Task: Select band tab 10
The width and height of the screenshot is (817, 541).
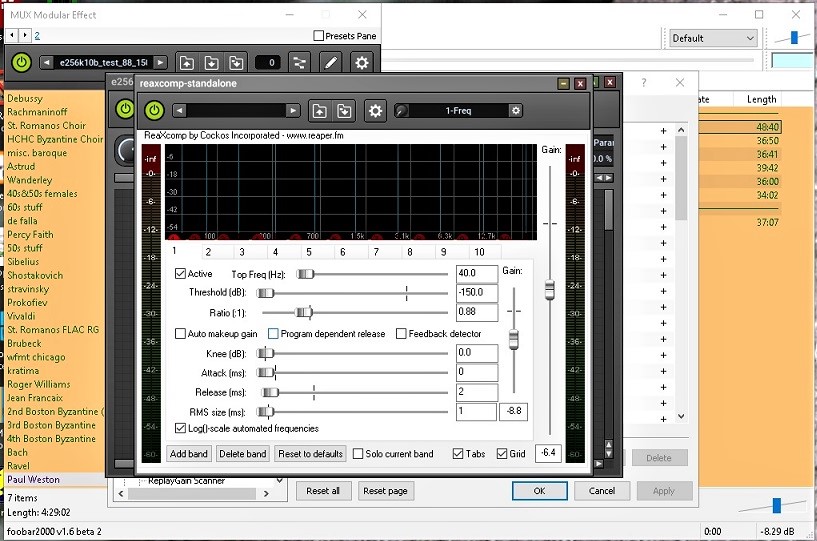Action: click(x=479, y=252)
